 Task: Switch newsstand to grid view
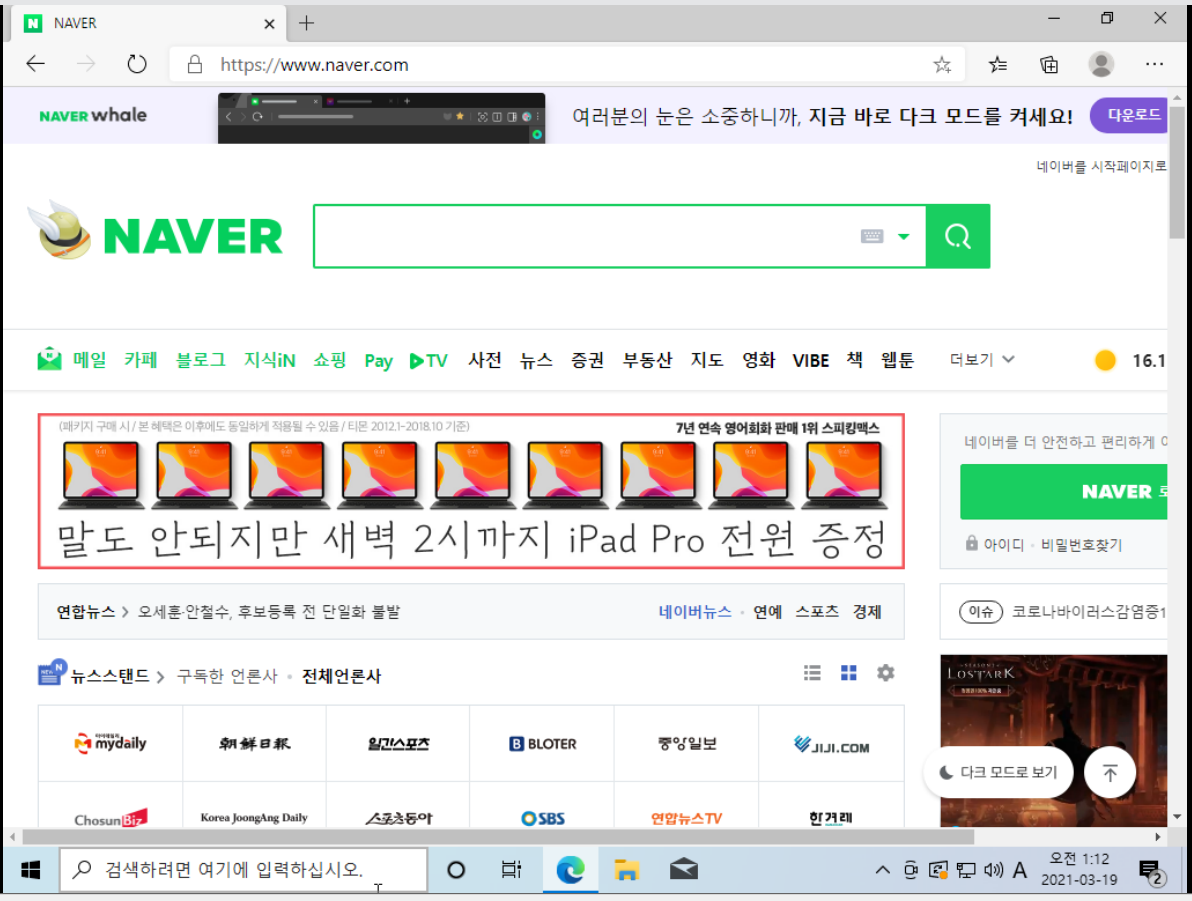(848, 673)
